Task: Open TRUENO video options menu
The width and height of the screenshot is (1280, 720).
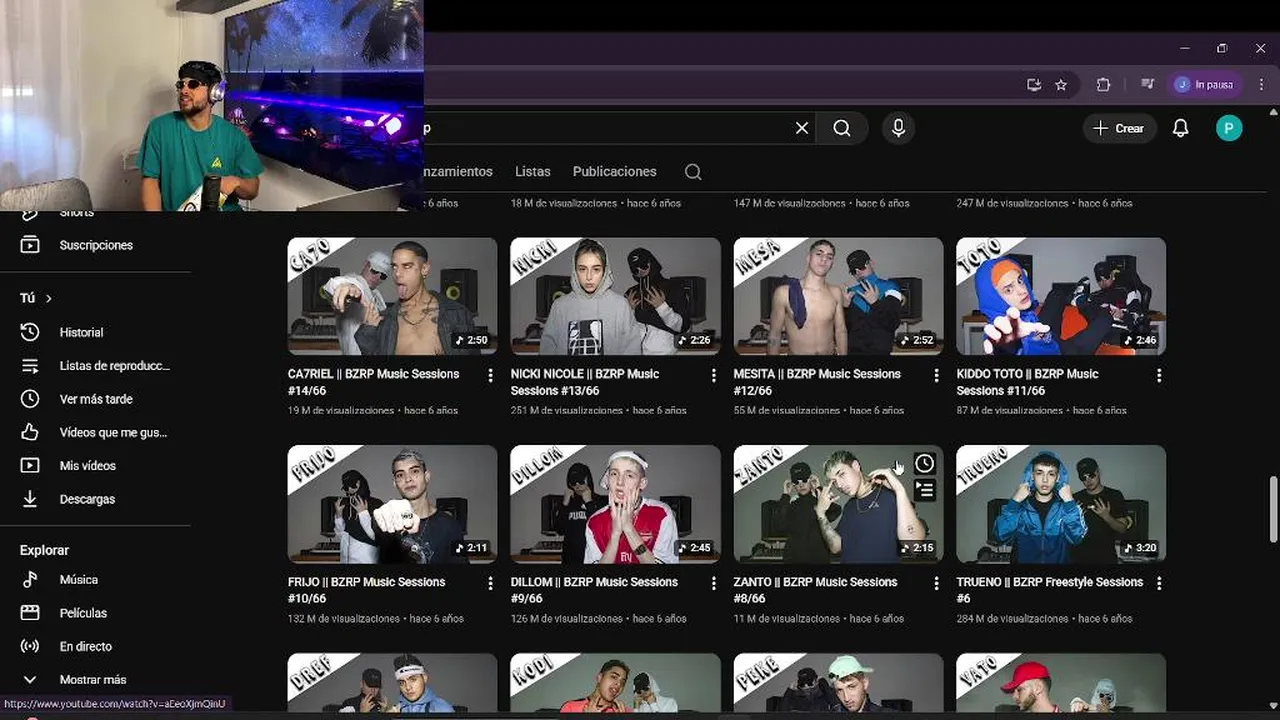Action: pos(1159,583)
